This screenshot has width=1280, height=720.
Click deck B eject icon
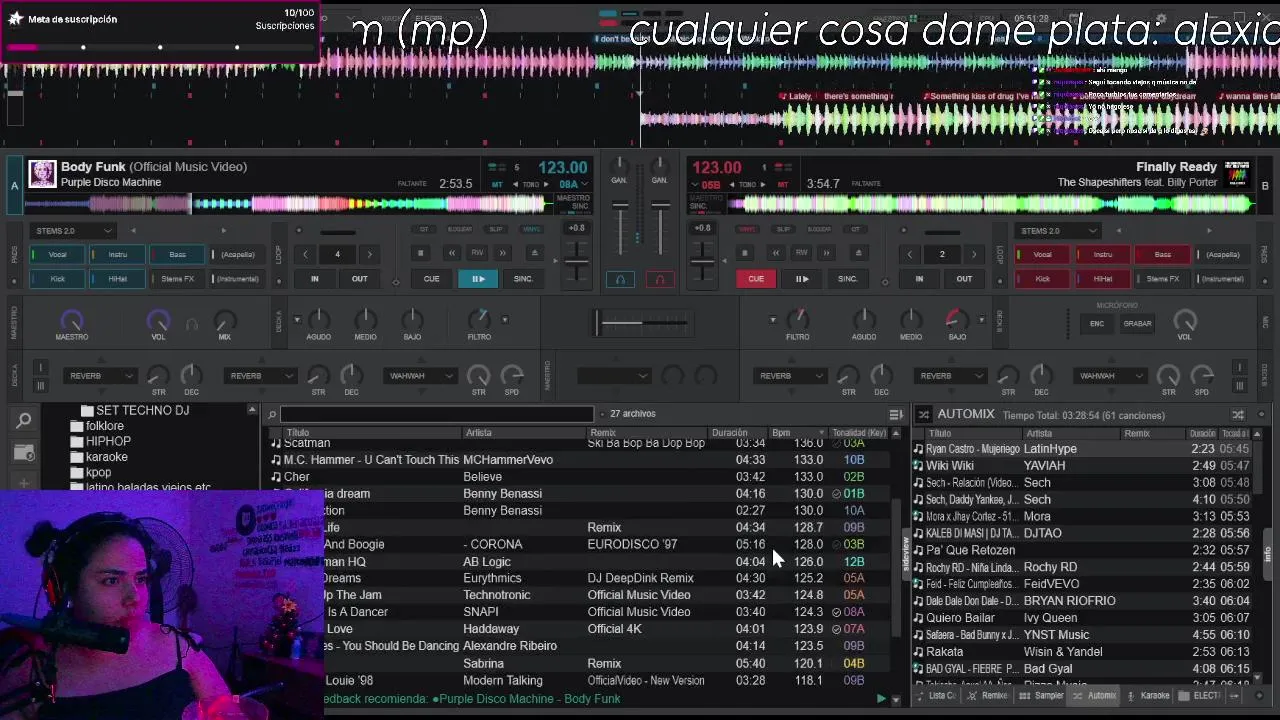[857, 254]
